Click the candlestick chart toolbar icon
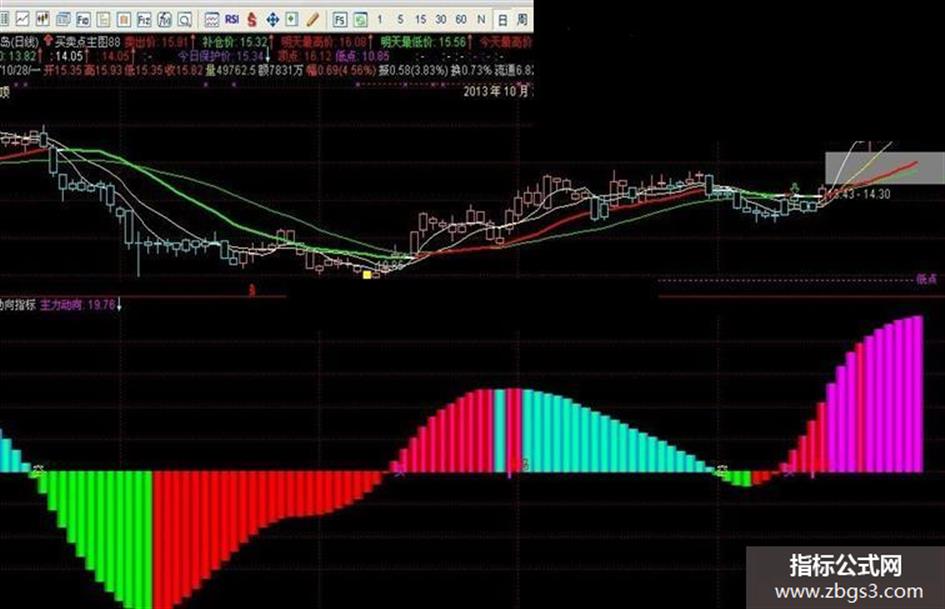The image size is (945, 609). point(42,19)
